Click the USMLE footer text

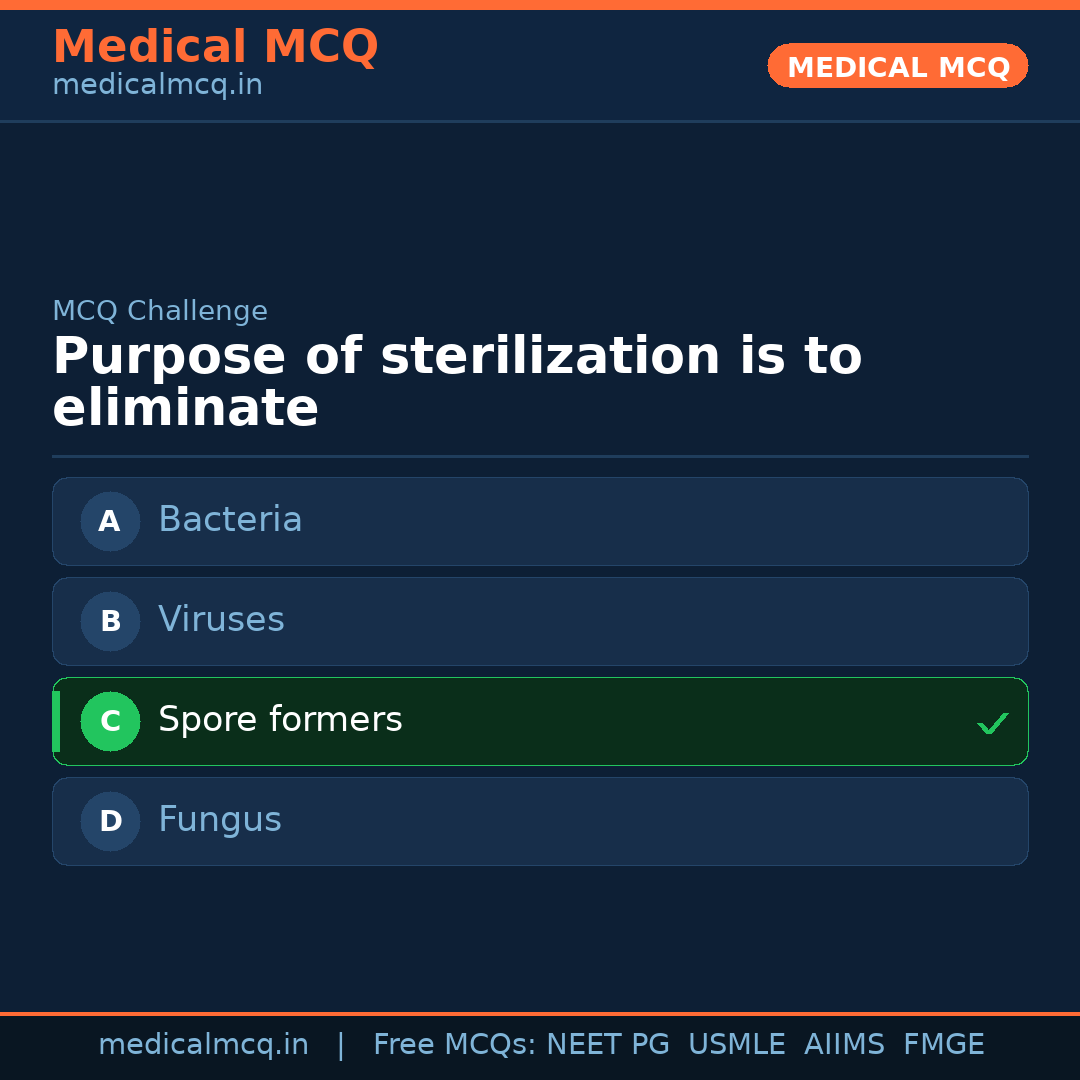[736, 1045]
